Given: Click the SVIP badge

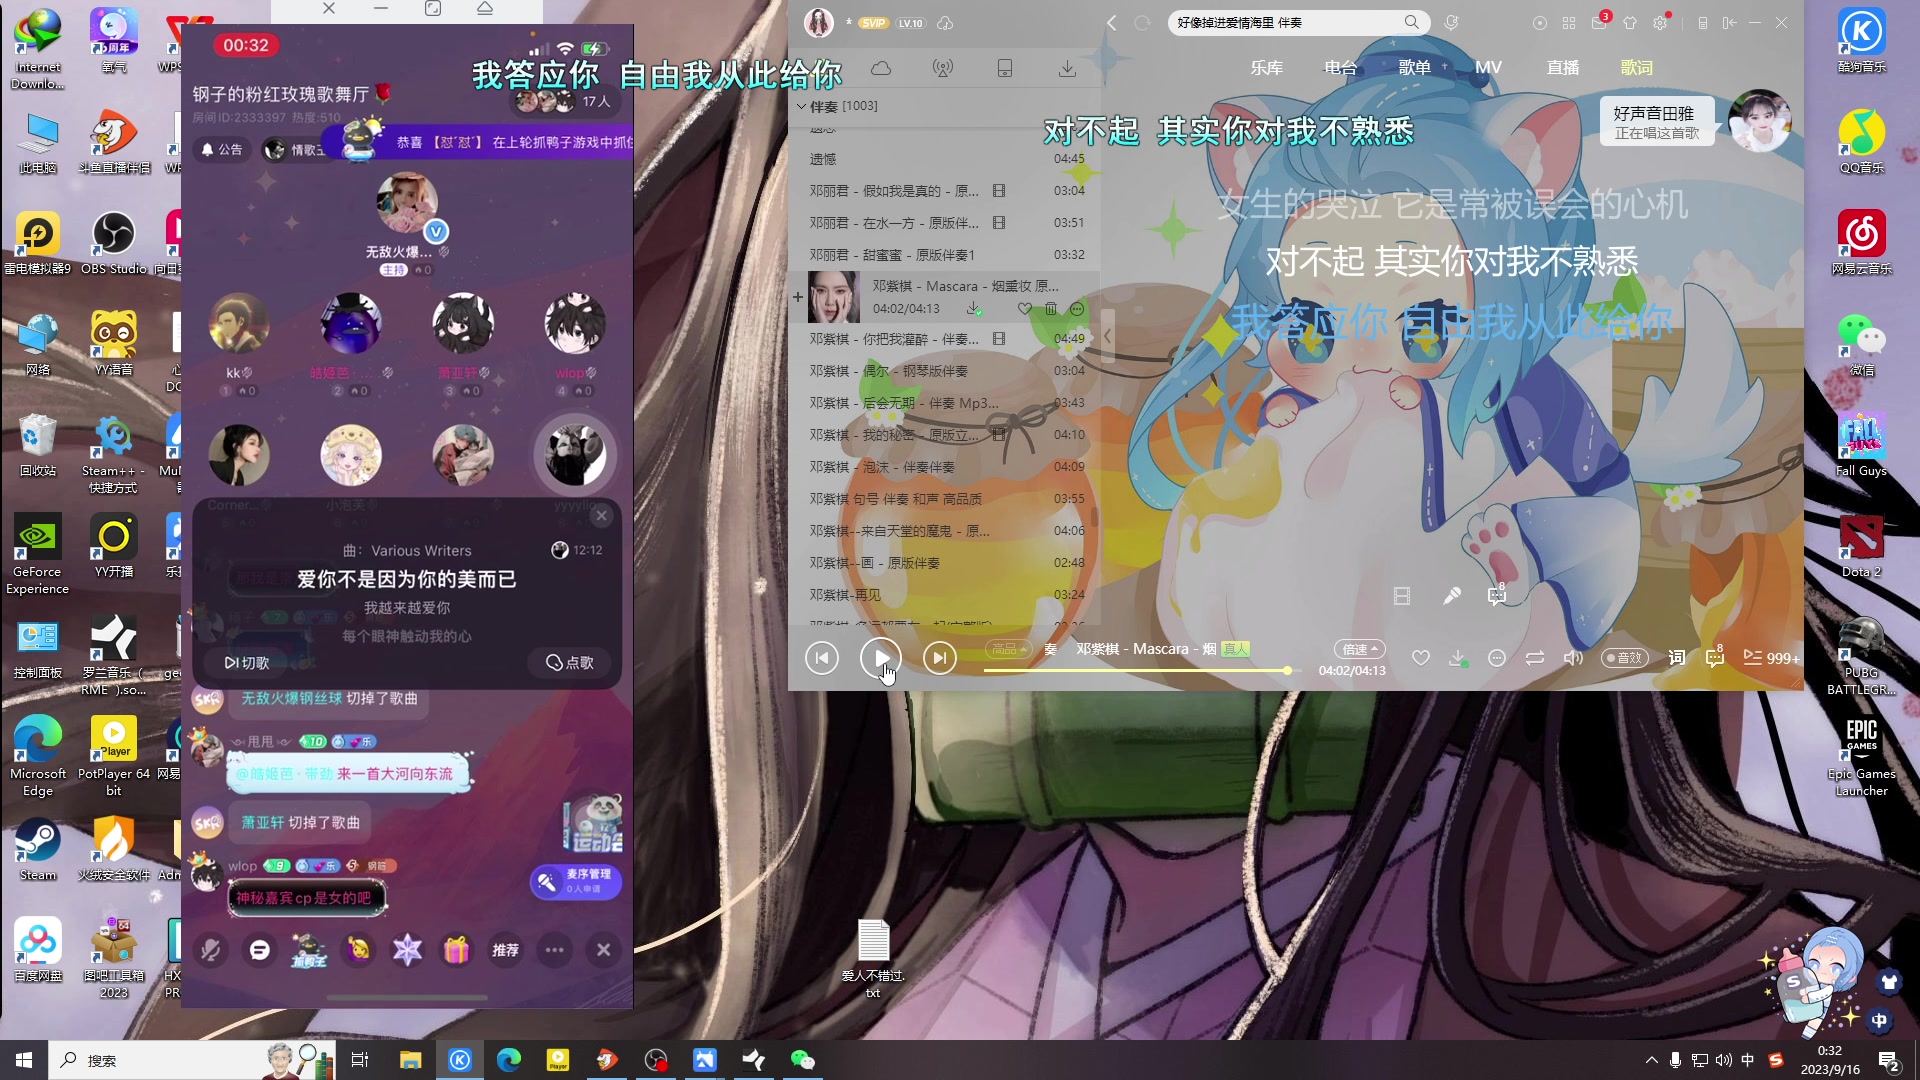Looking at the screenshot, I should click(x=874, y=23).
